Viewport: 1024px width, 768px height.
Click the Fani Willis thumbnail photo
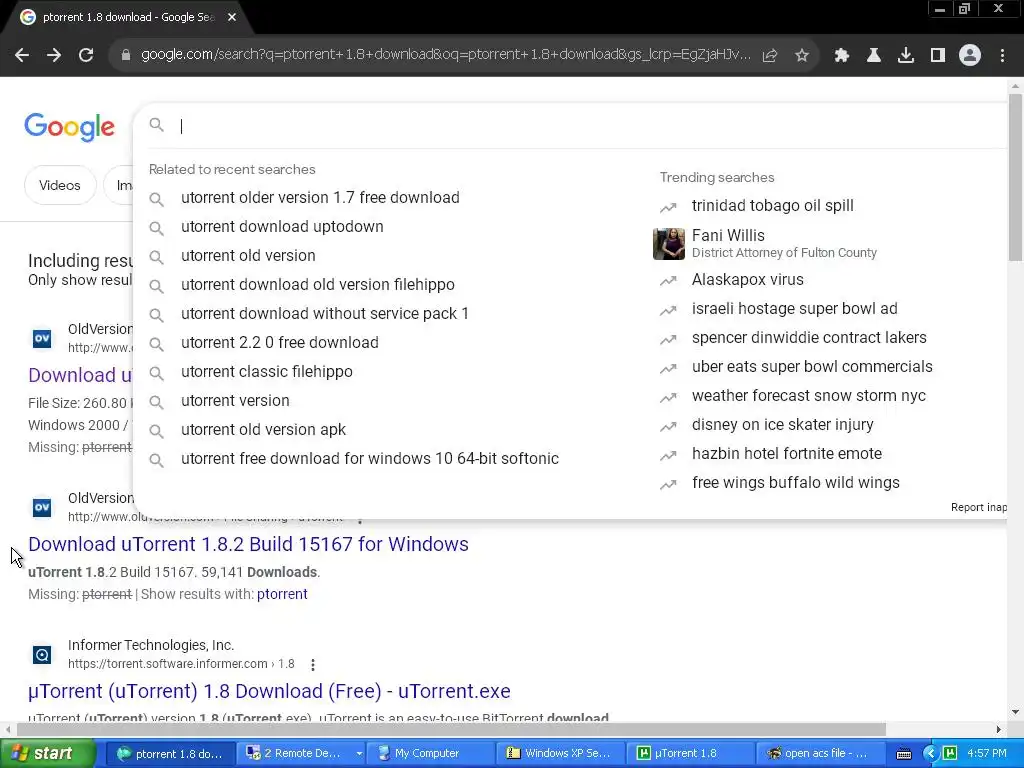(669, 244)
